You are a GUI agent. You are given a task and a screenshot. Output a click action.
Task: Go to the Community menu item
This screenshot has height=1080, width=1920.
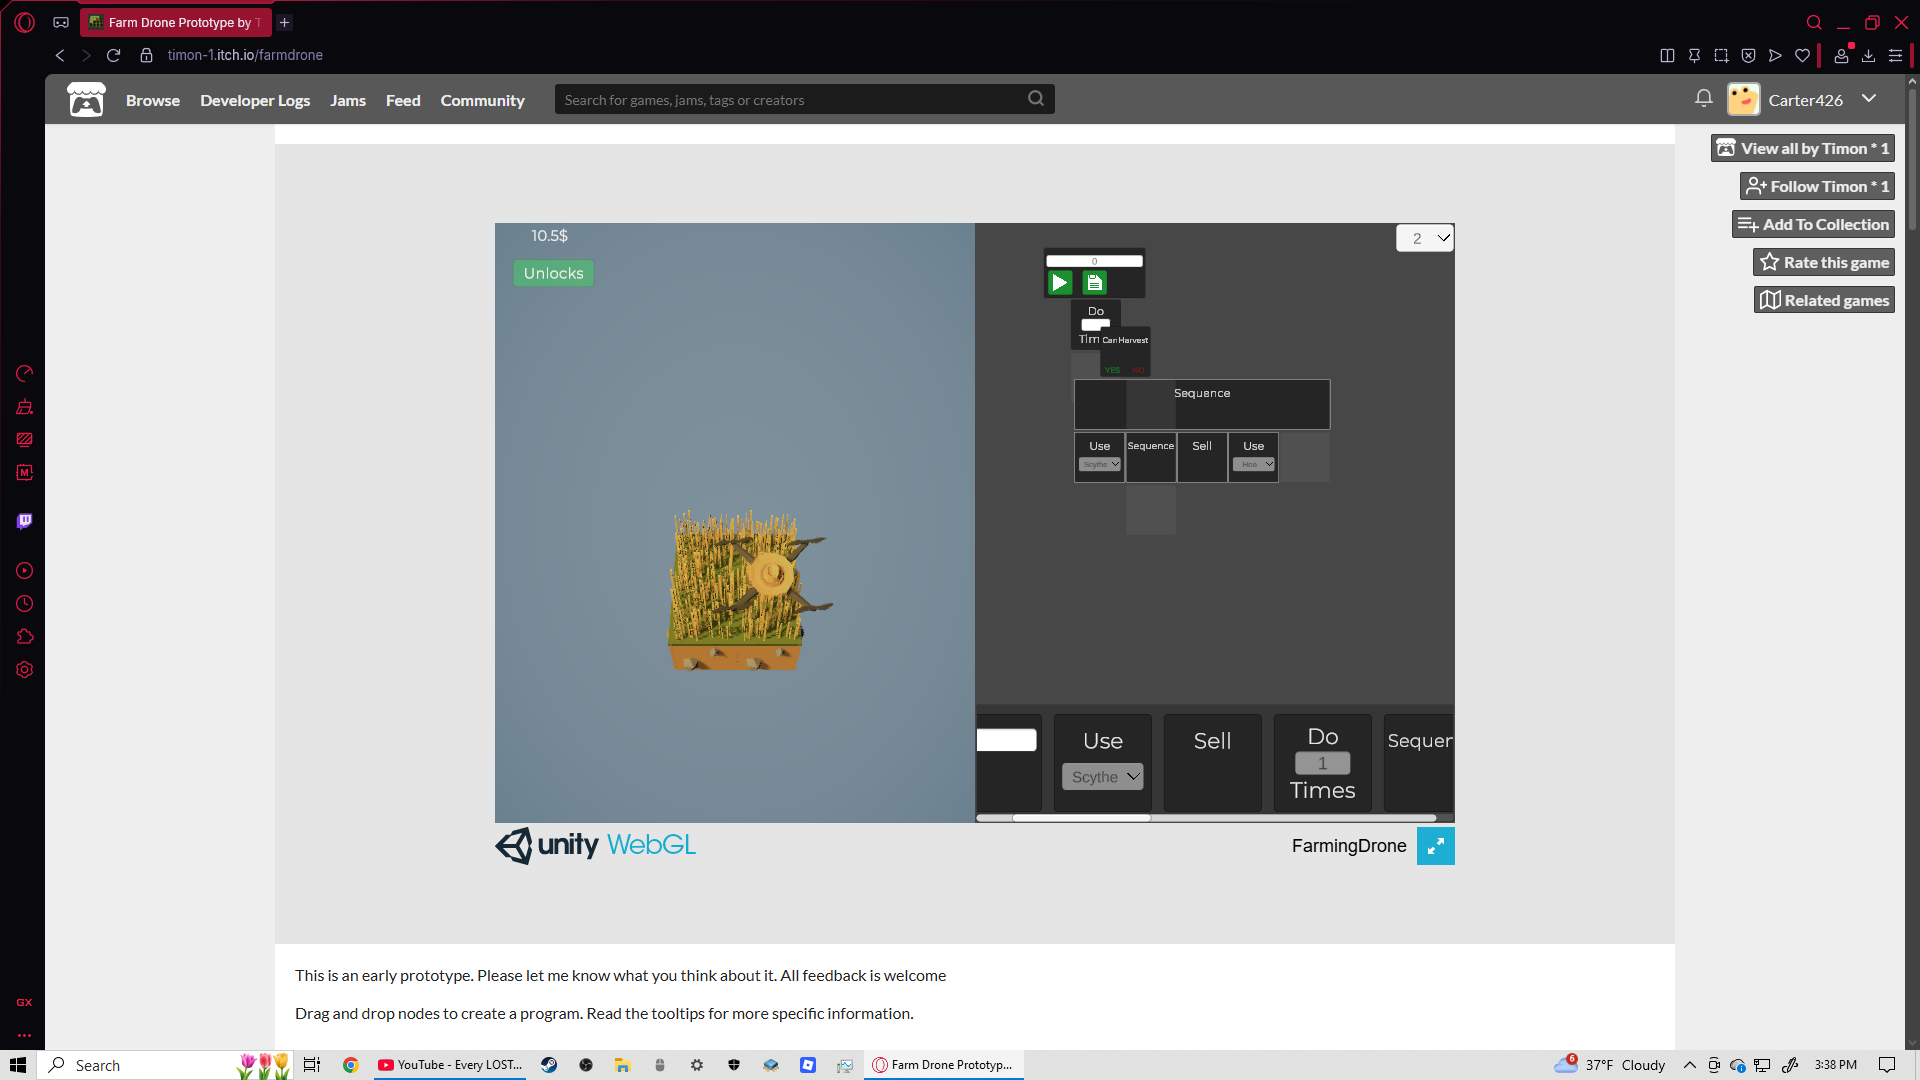[x=482, y=100]
